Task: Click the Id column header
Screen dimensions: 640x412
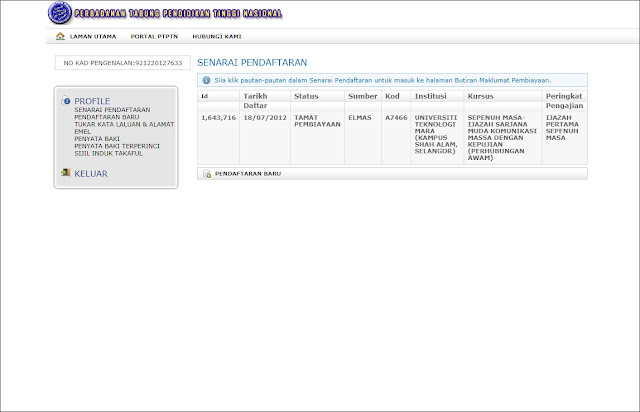Action: [204, 96]
